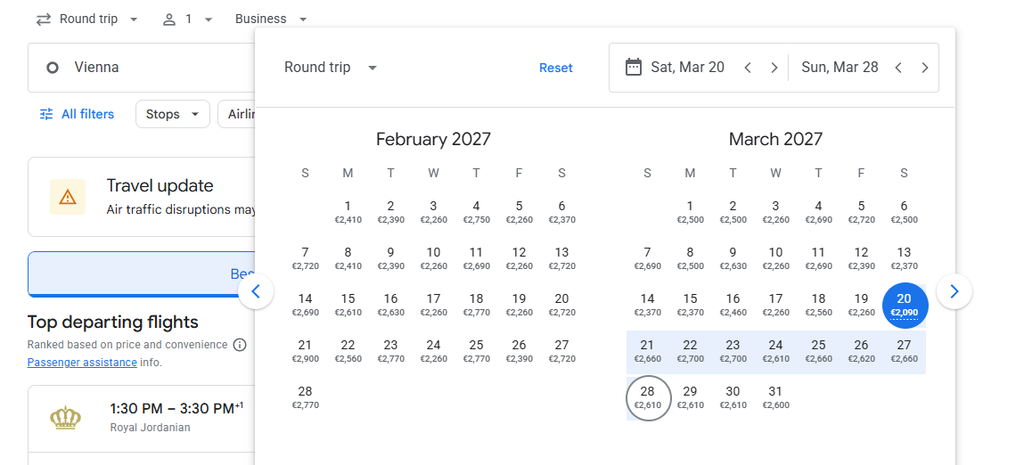Select February 28 in the calendar
This screenshot has width=1024, height=465.
(305, 398)
